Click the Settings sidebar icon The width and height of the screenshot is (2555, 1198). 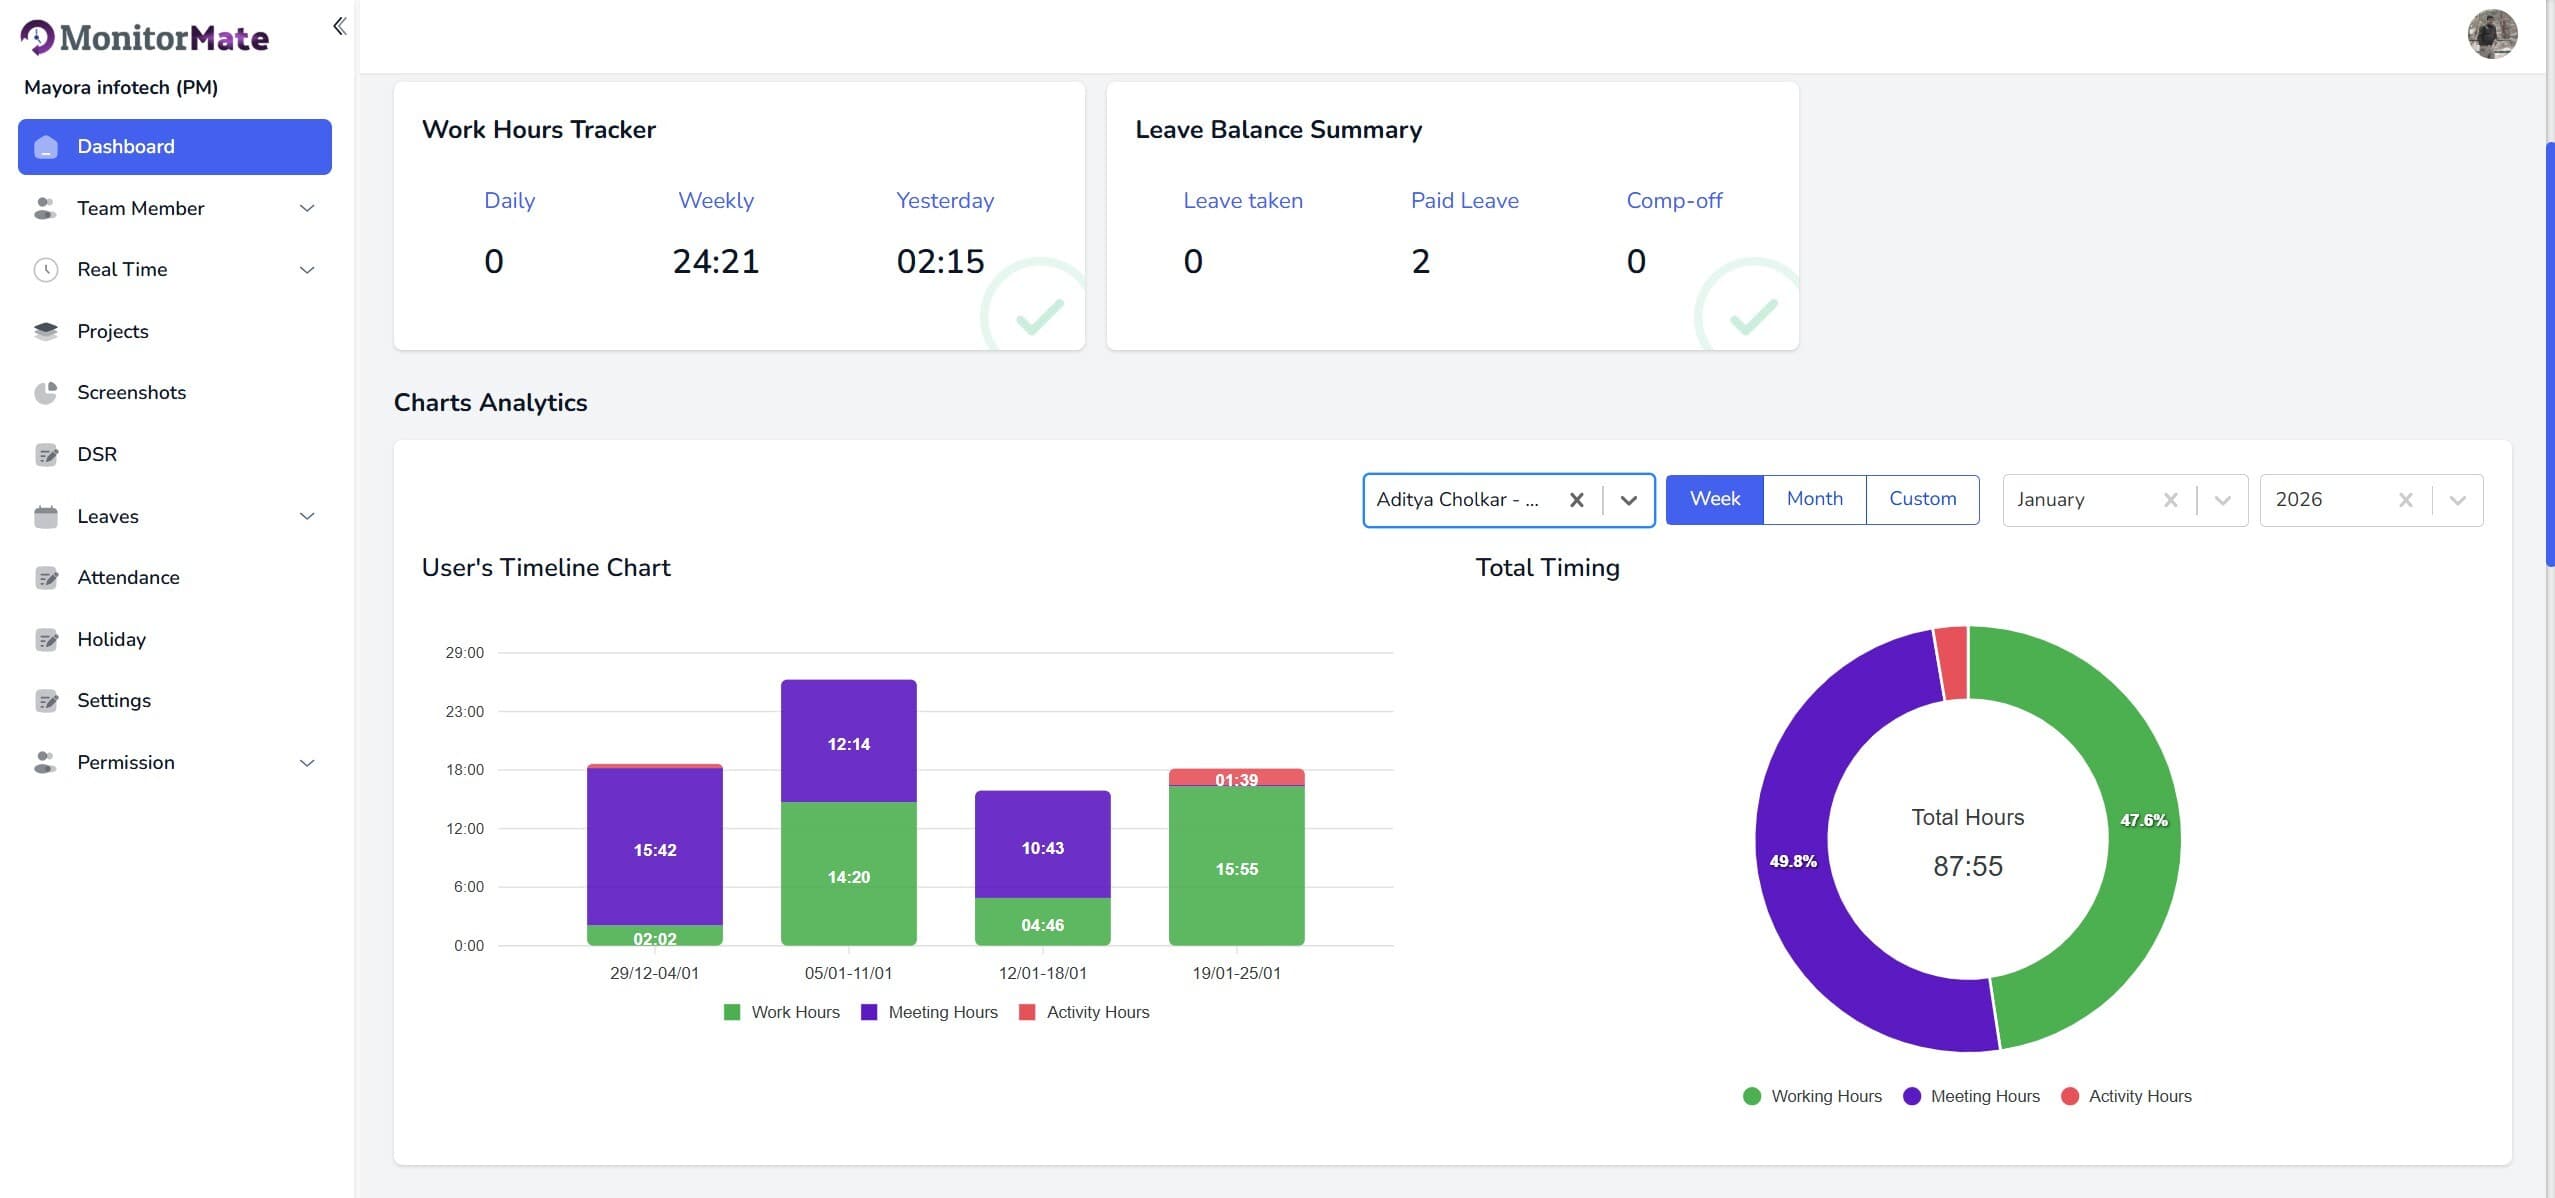coord(46,701)
